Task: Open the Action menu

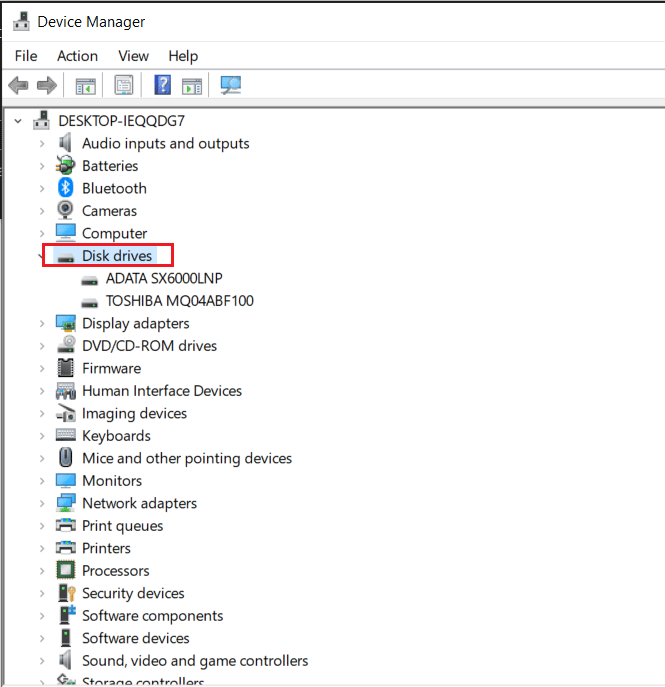Action: point(77,56)
